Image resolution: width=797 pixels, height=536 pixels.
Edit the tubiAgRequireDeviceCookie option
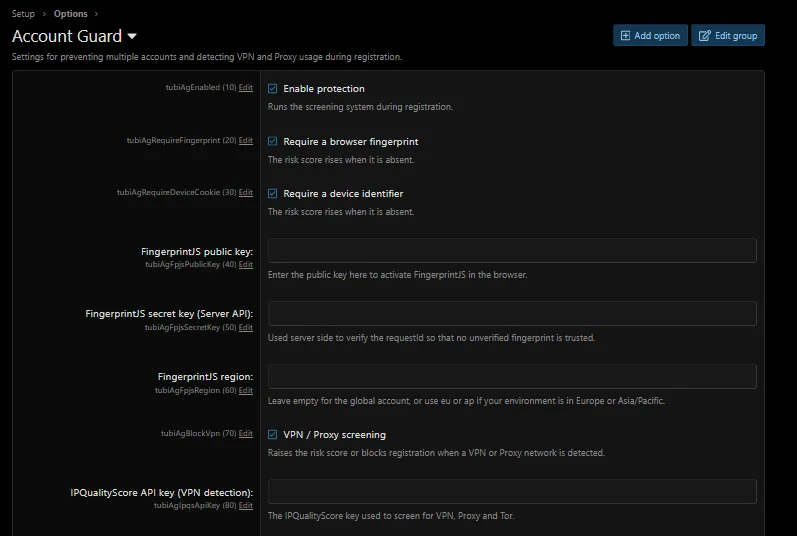click(x=246, y=193)
